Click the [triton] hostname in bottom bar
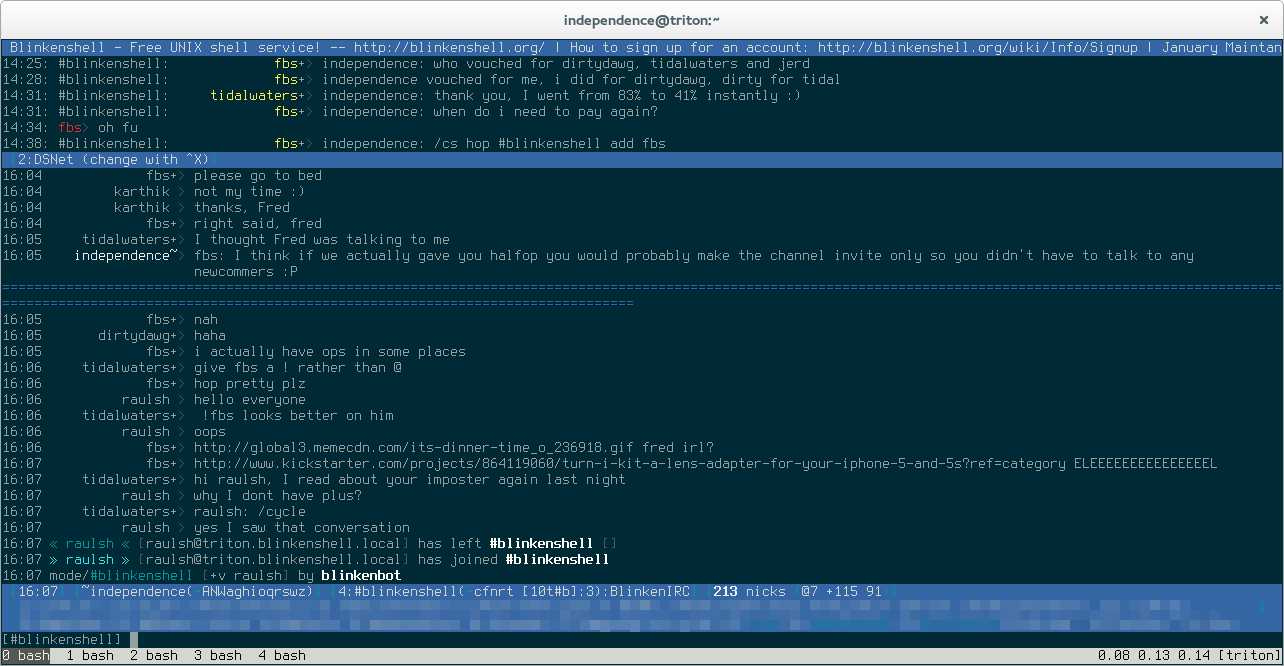Screen dimensions: 1284x666 (x=1249, y=656)
